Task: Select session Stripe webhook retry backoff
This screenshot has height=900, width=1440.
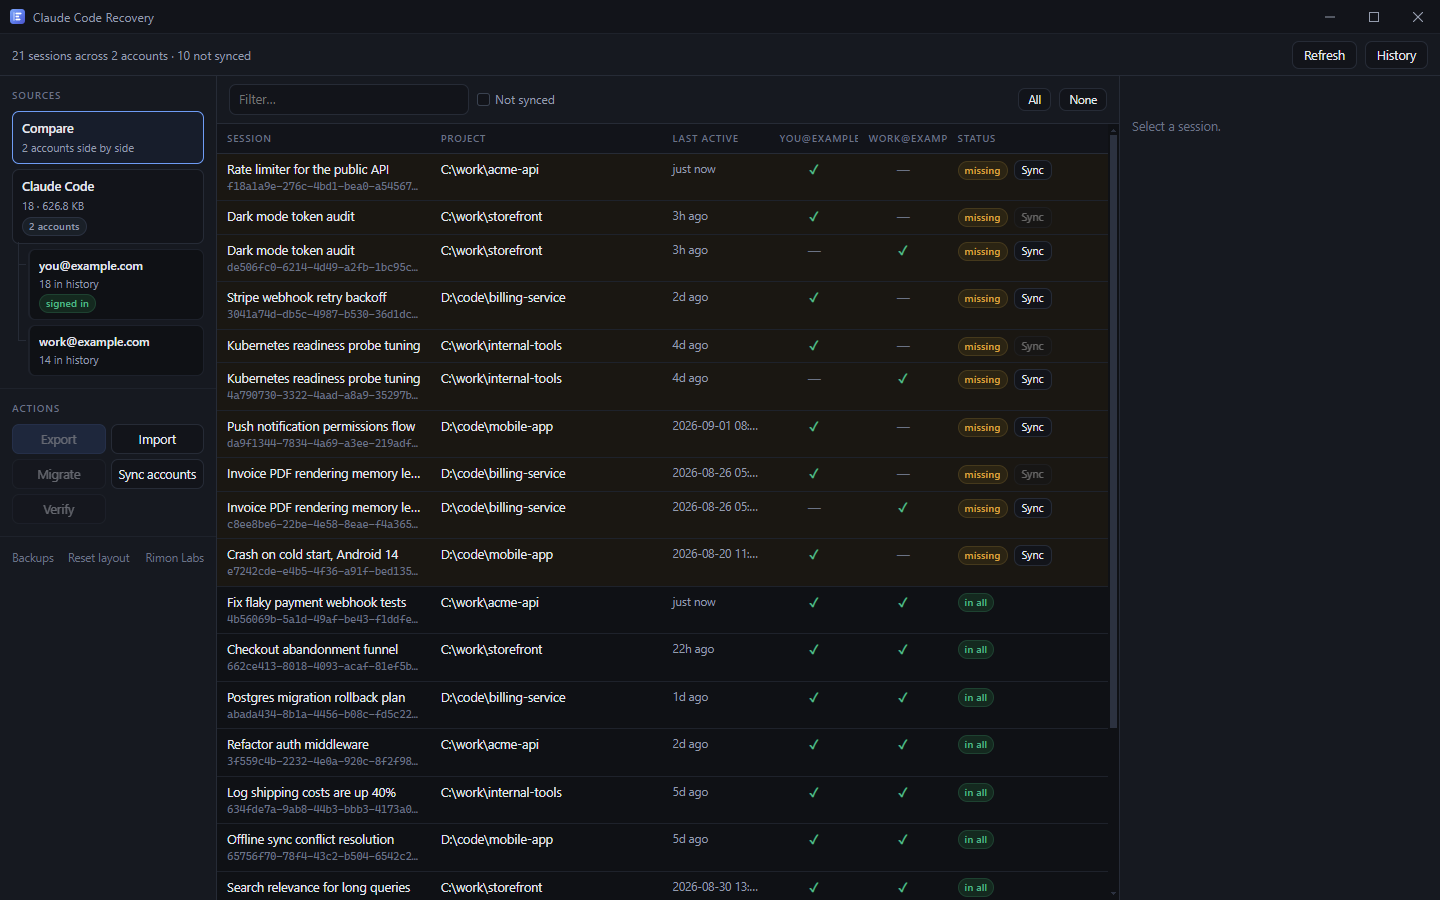Action: (x=662, y=306)
